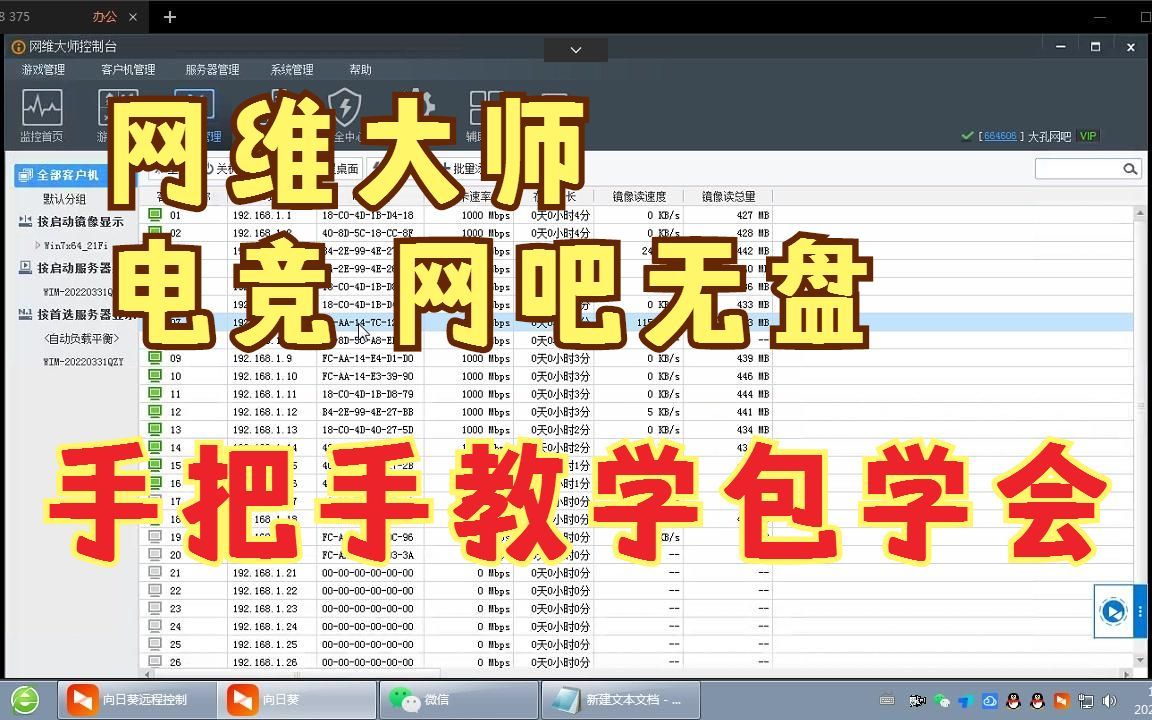Click the gray monitor icon for client 25

point(155,644)
